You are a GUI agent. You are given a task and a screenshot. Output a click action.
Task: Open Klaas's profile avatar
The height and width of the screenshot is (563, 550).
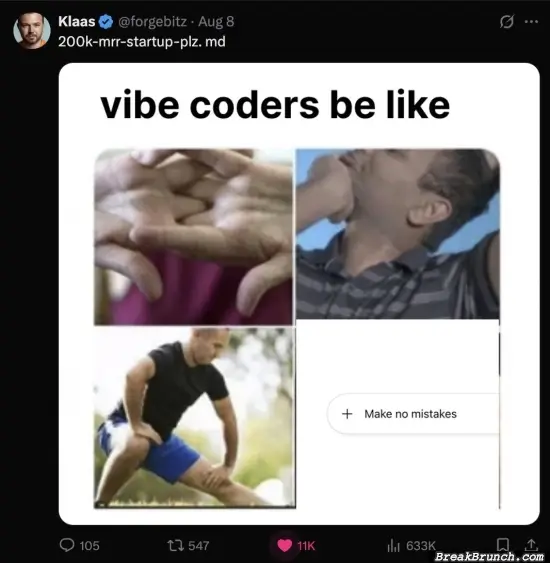click(x=32, y=31)
